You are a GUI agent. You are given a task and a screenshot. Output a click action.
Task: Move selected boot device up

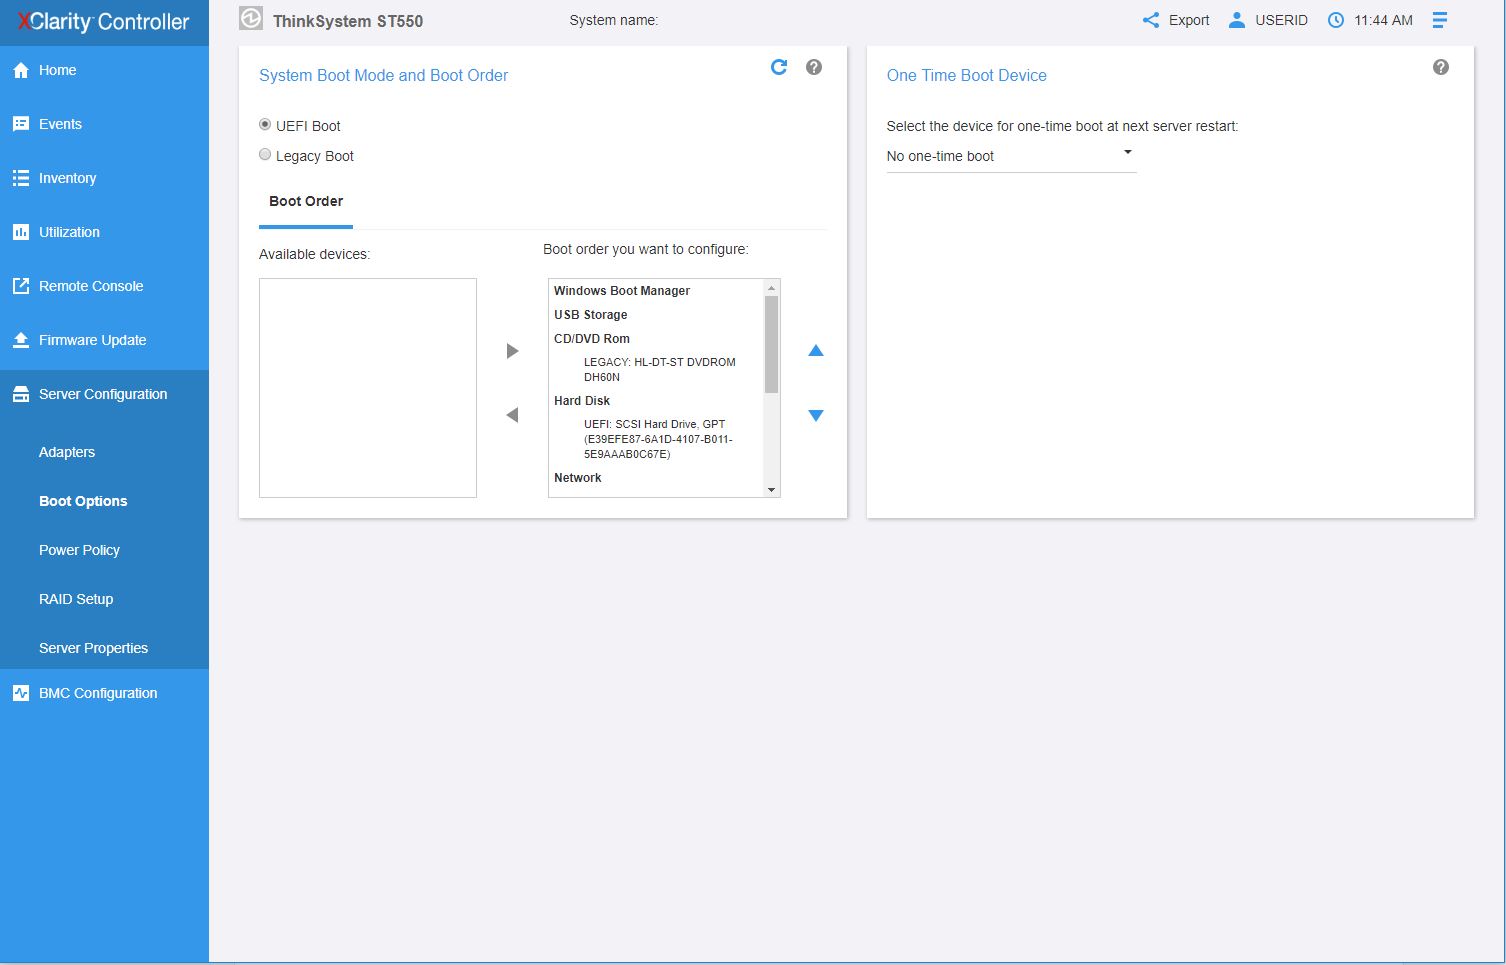pyautogui.click(x=816, y=350)
